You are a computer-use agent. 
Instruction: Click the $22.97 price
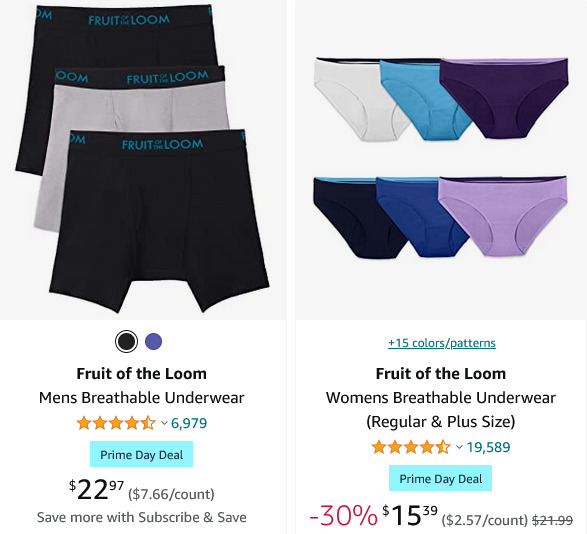(96, 490)
